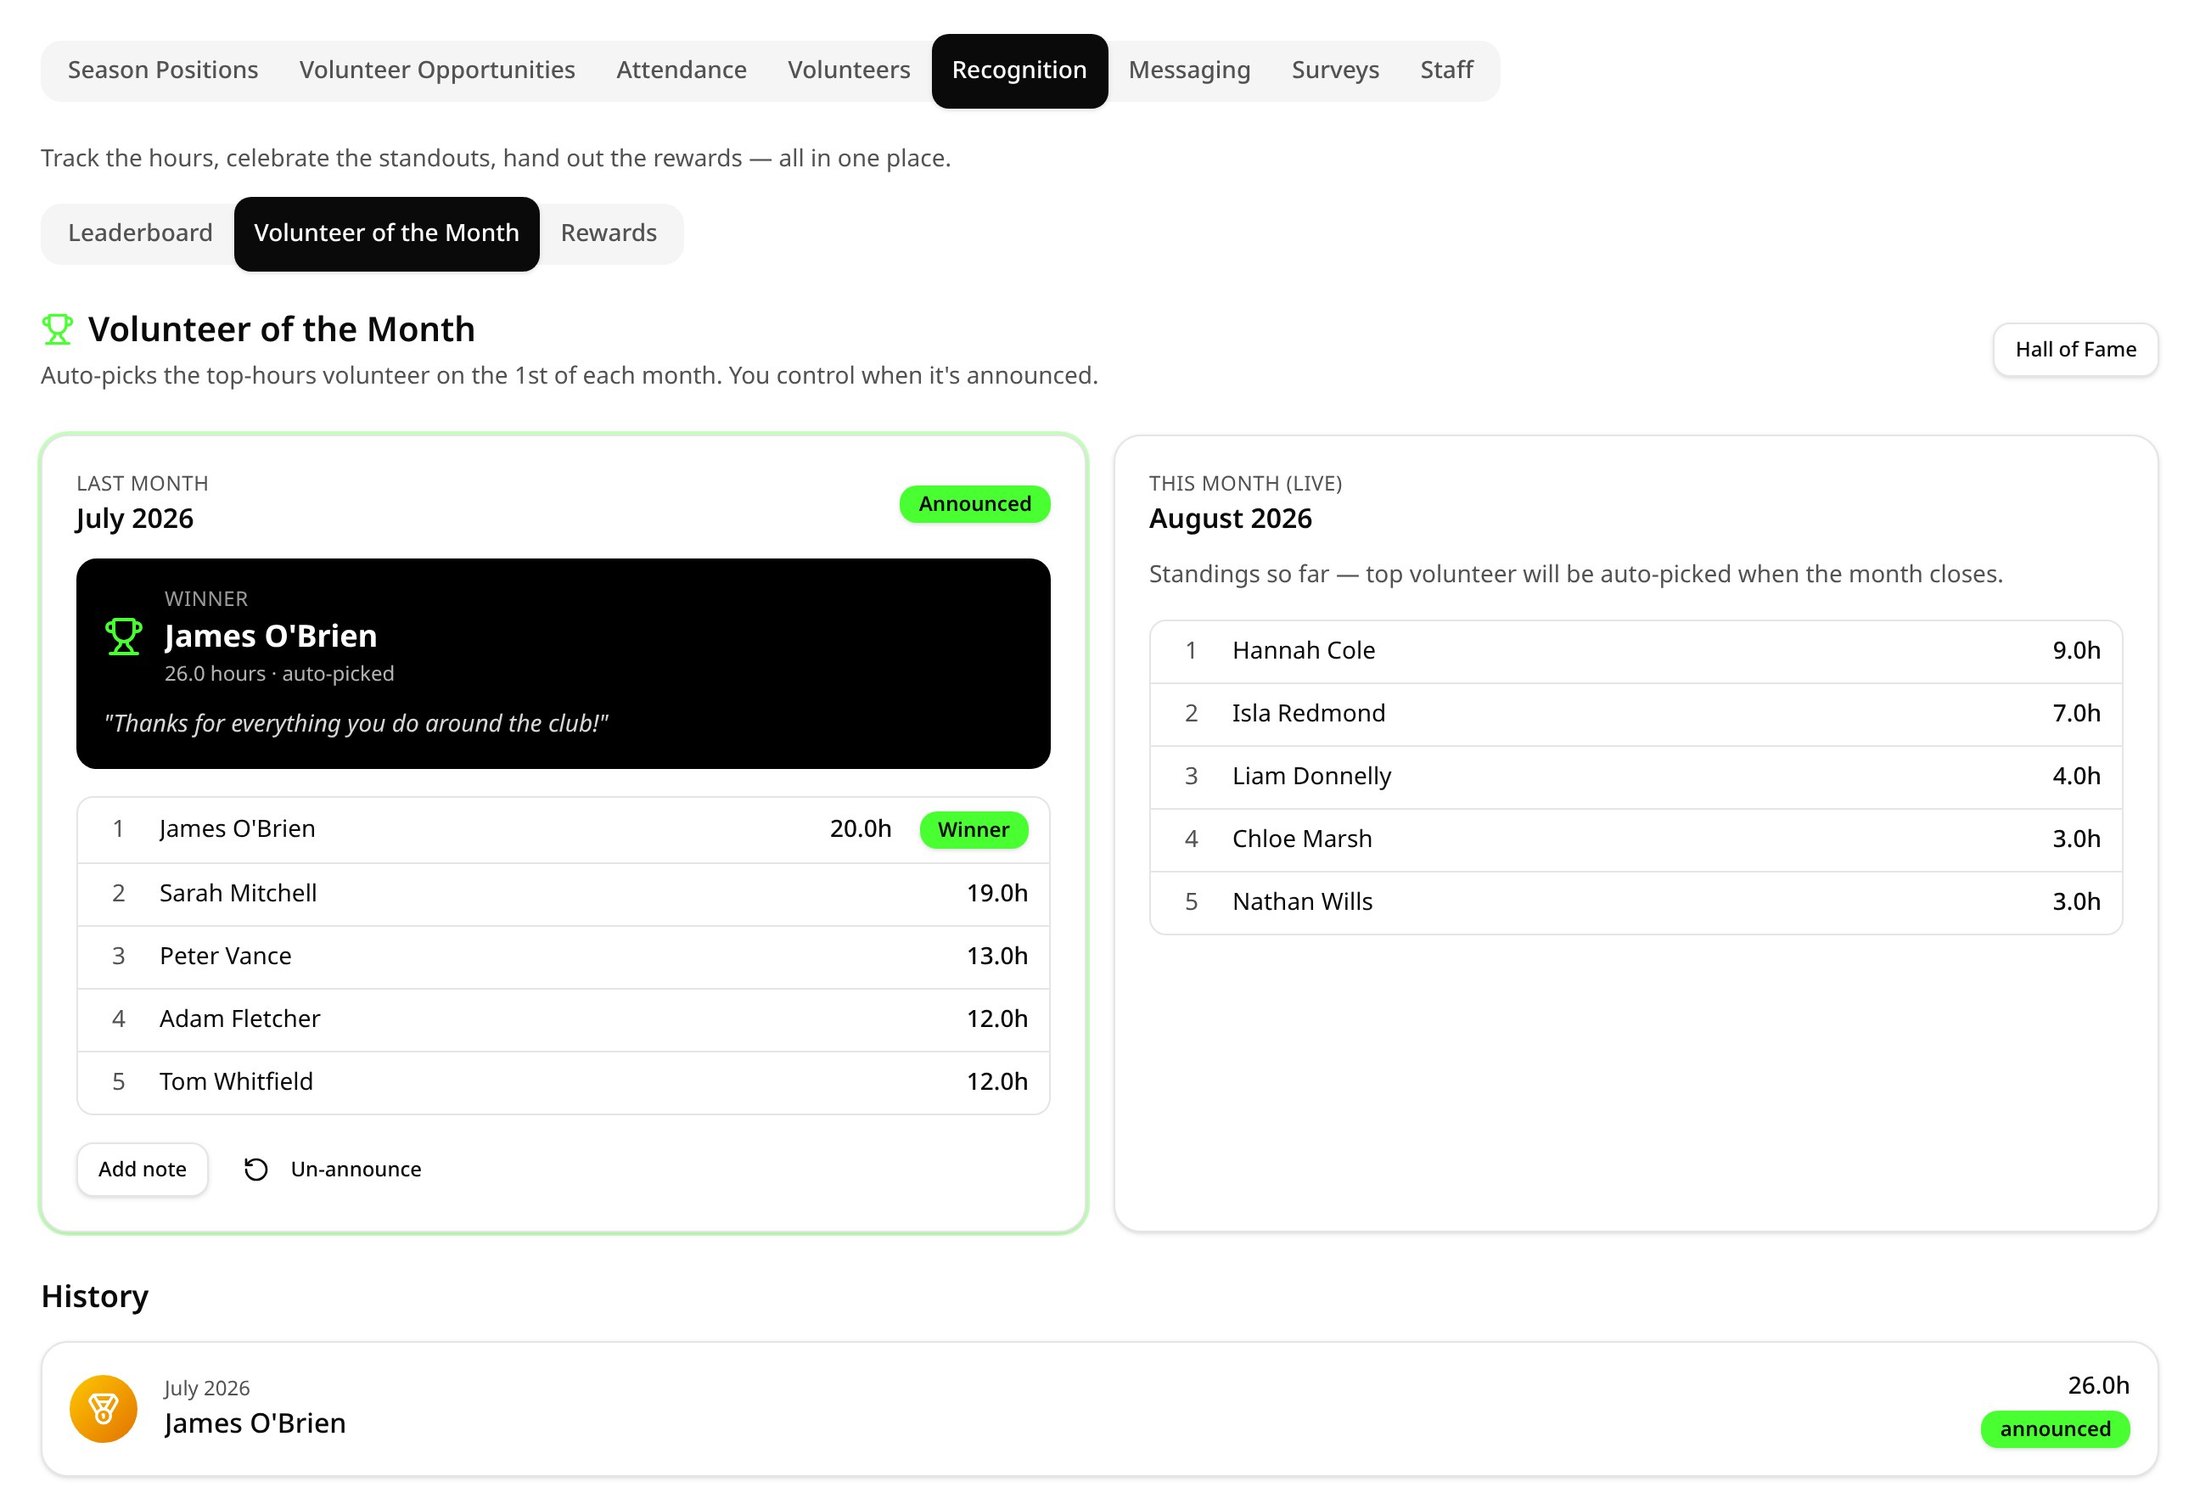2200x1504 pixels.
Task: Click Hannah Cole's 9.0h value
Action: 2076,651
